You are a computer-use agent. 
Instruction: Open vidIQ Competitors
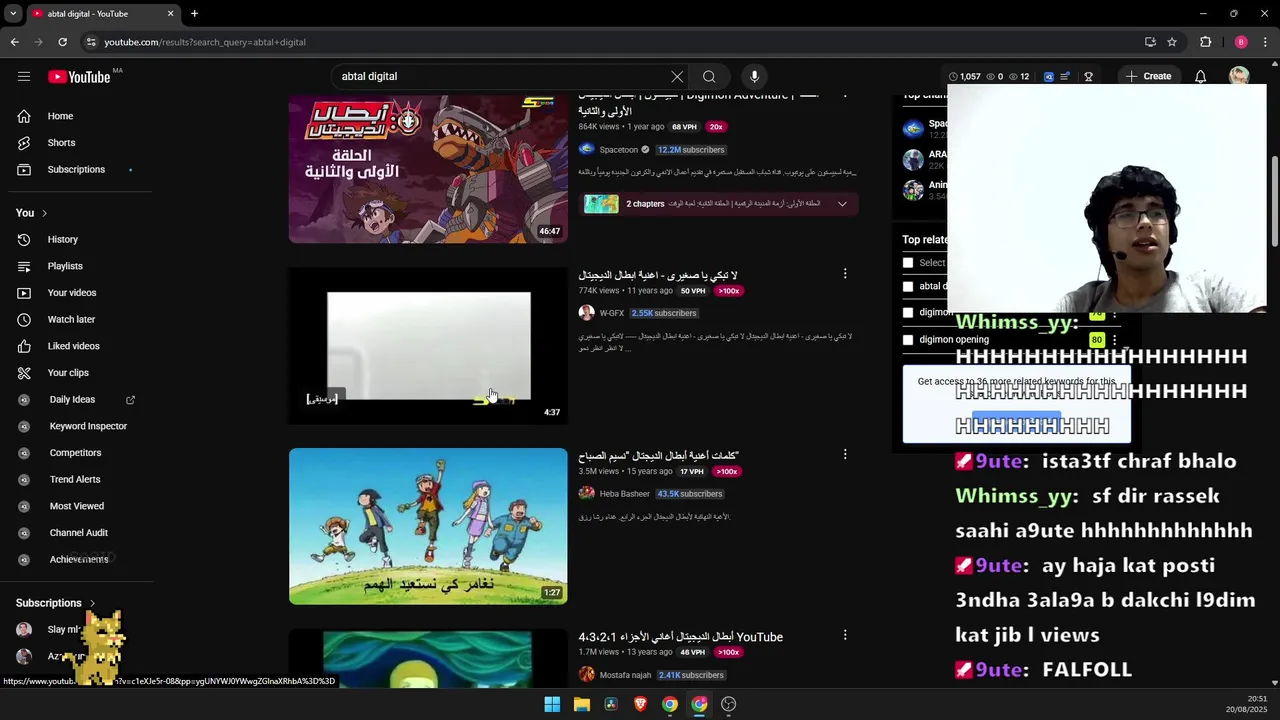pos(76,453)
